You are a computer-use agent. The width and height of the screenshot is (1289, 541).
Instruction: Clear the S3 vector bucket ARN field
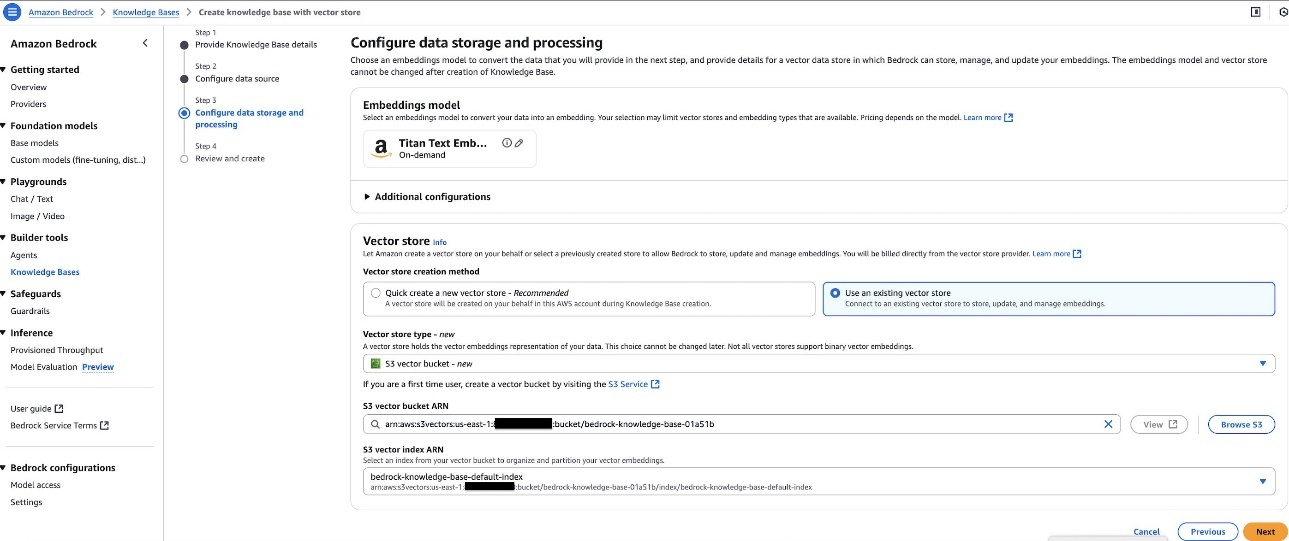point(1108,424)
